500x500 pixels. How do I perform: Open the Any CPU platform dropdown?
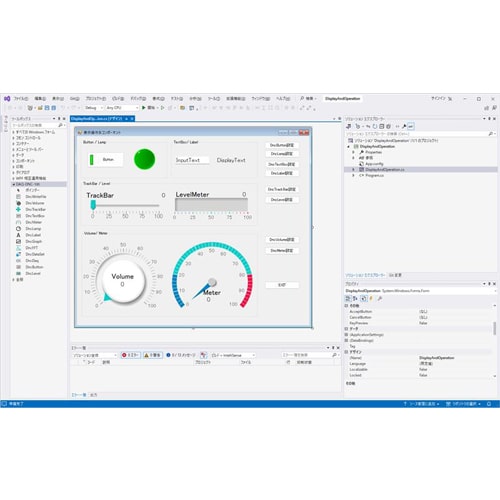pos(122,108)
